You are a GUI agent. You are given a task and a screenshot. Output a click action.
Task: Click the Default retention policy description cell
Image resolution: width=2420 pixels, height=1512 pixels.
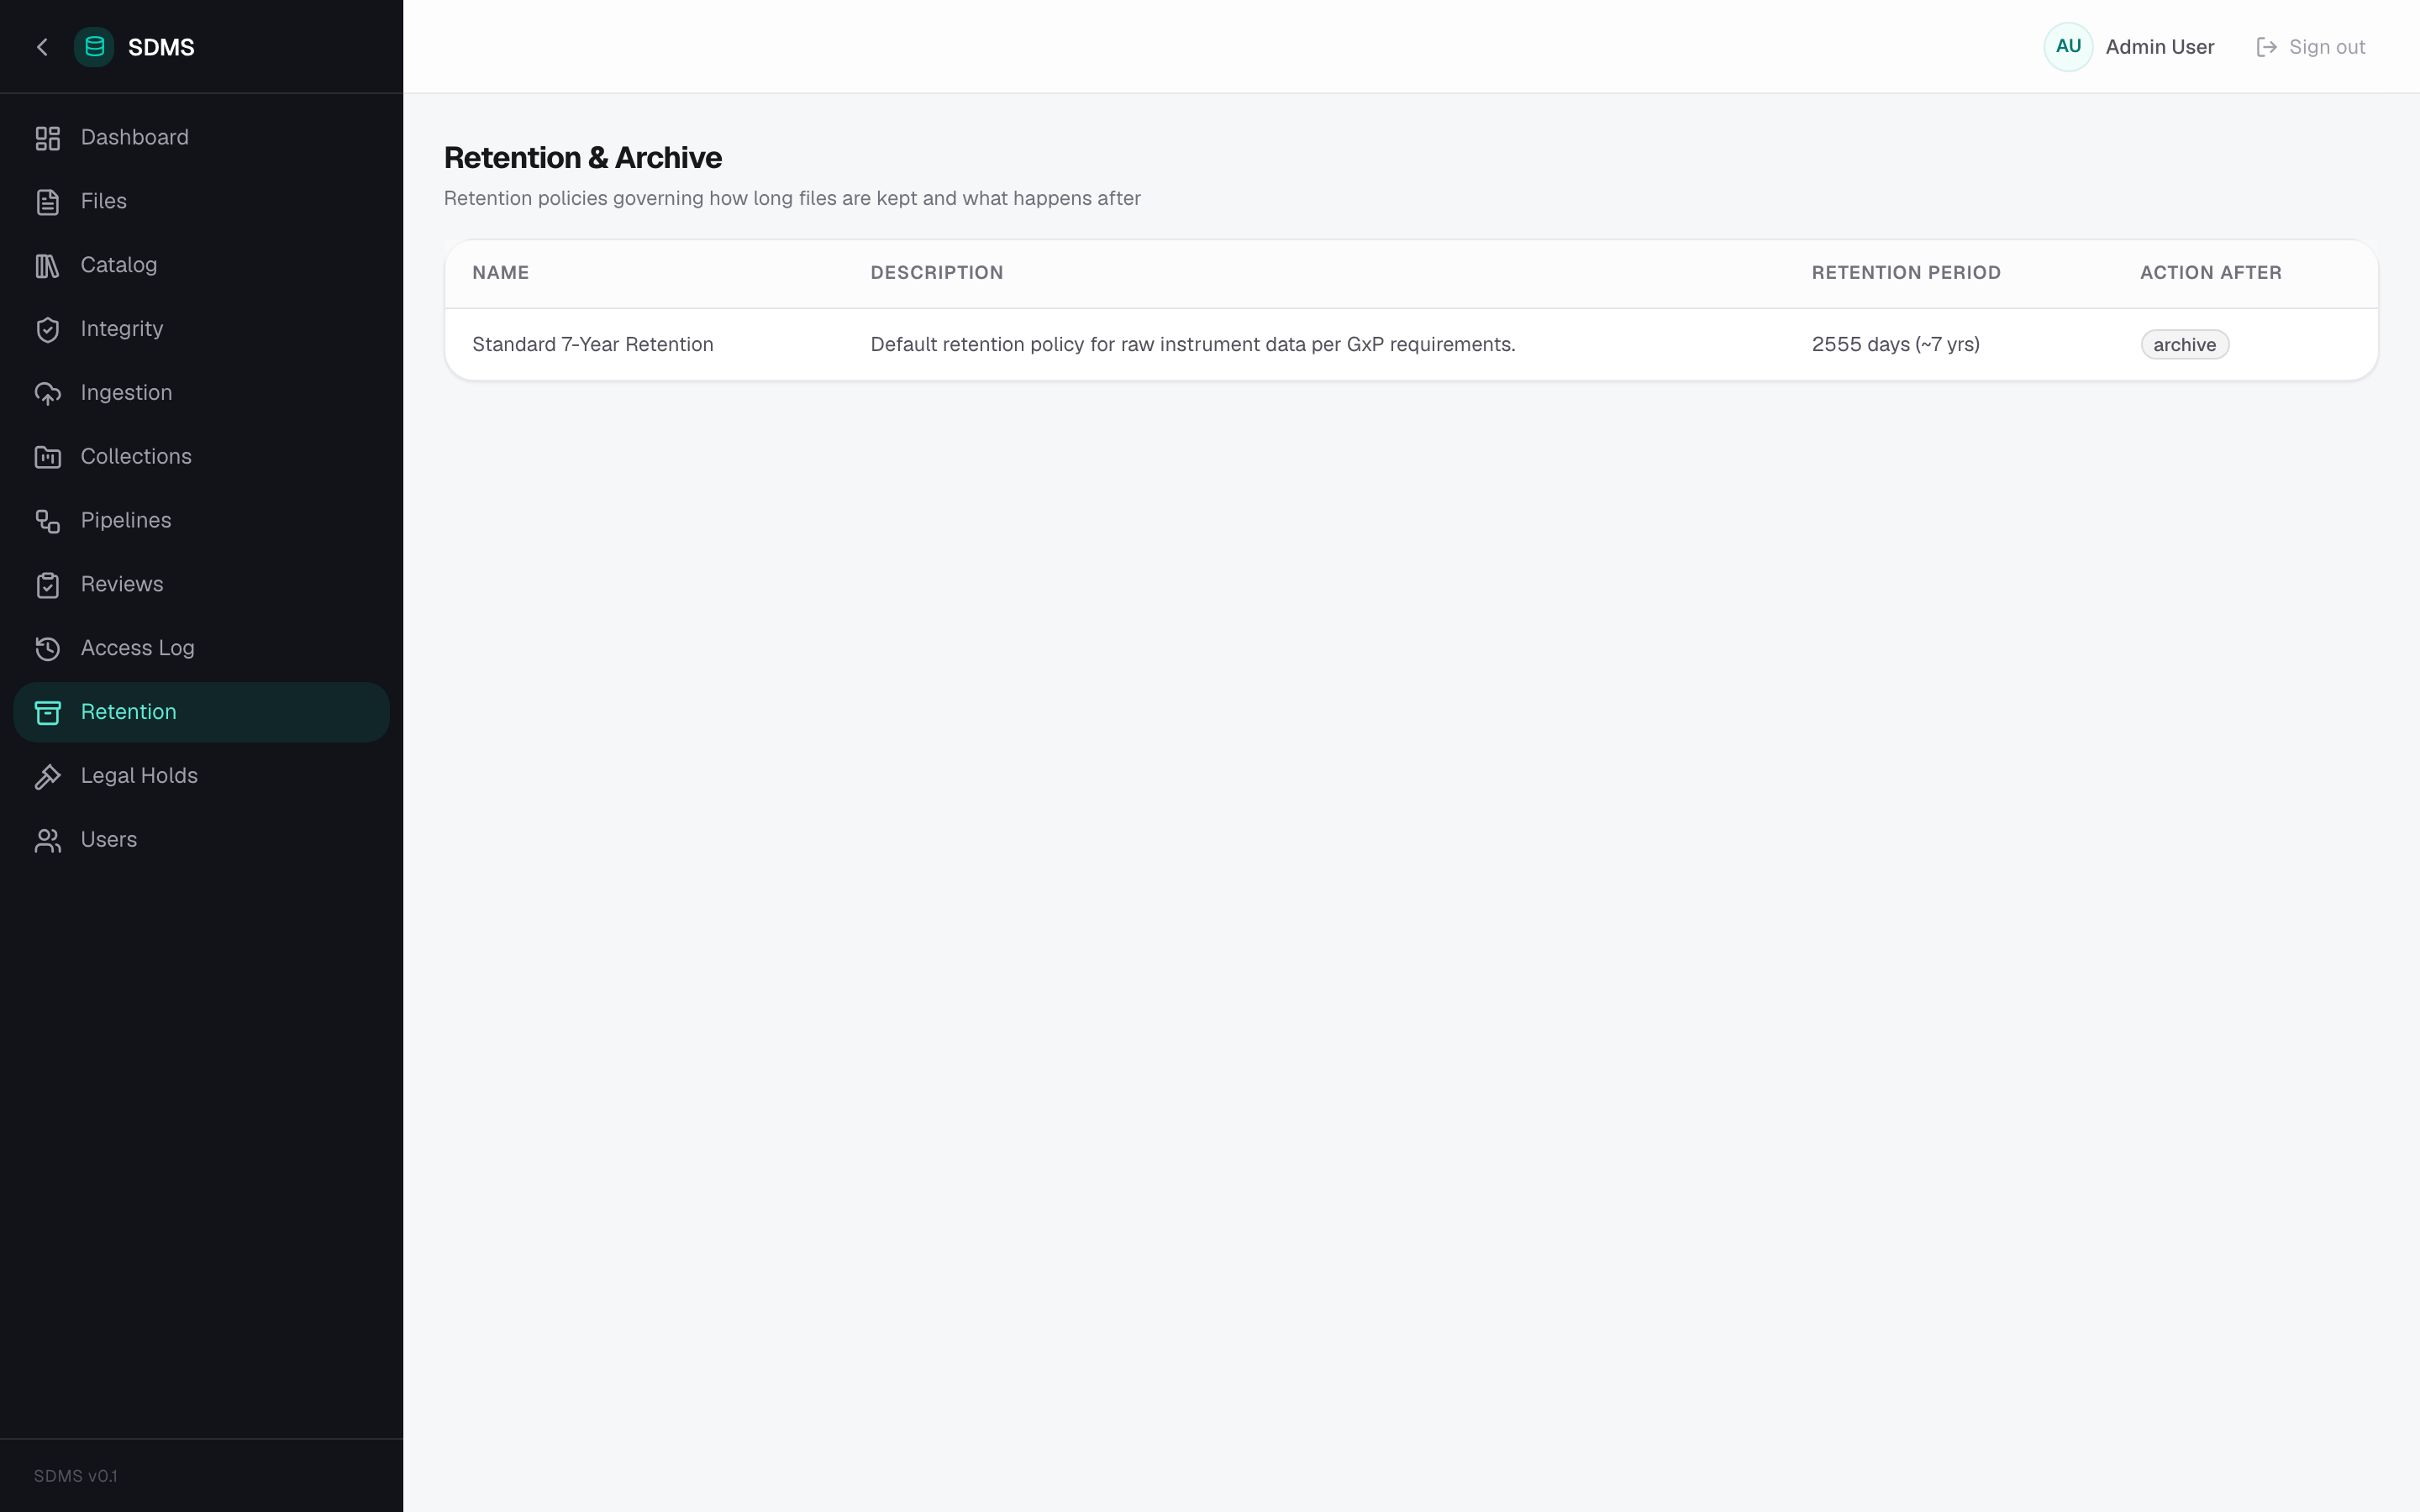click(x=1192, y=345)
